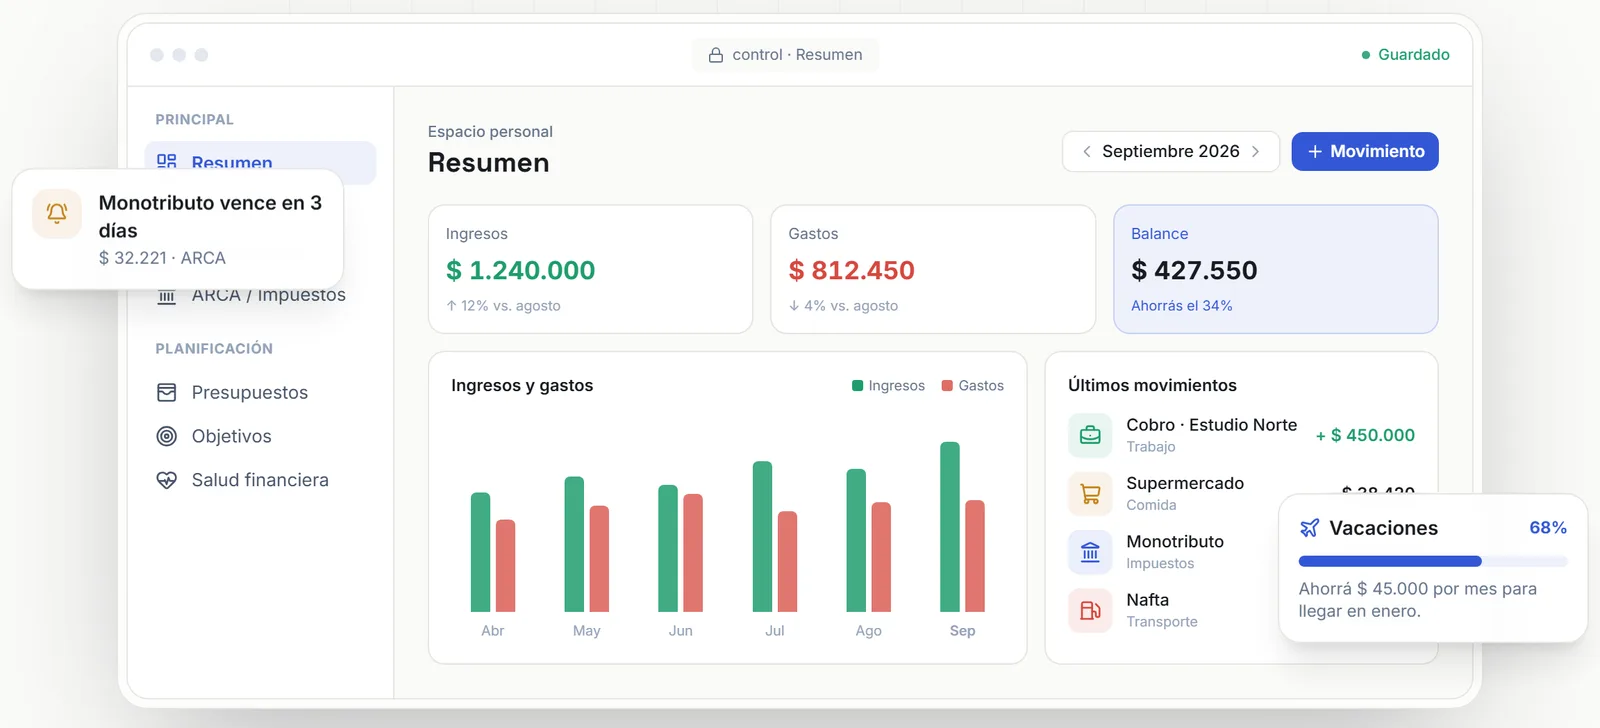The height and width of the screenshot is (728, 1600).
Task: Click the airplane icon in Vacaciones card
Action: (1309, 528)
